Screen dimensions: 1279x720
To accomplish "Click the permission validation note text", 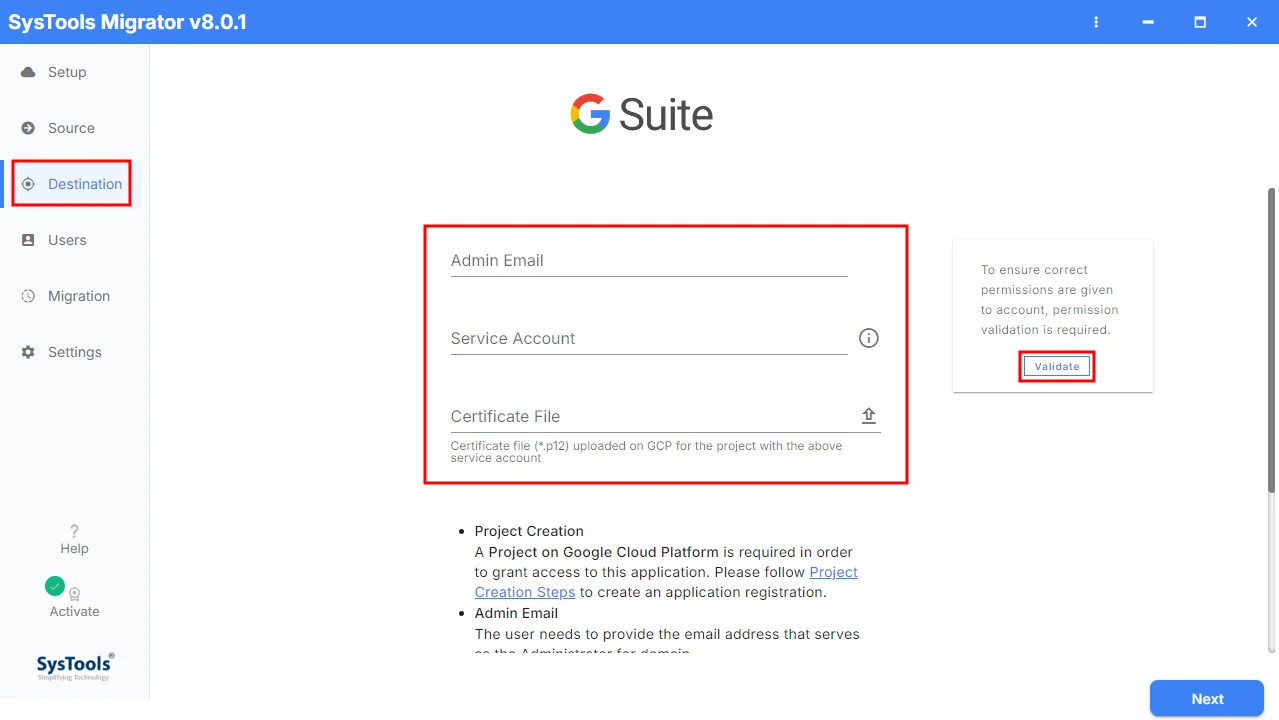I will click(1050, 300).
